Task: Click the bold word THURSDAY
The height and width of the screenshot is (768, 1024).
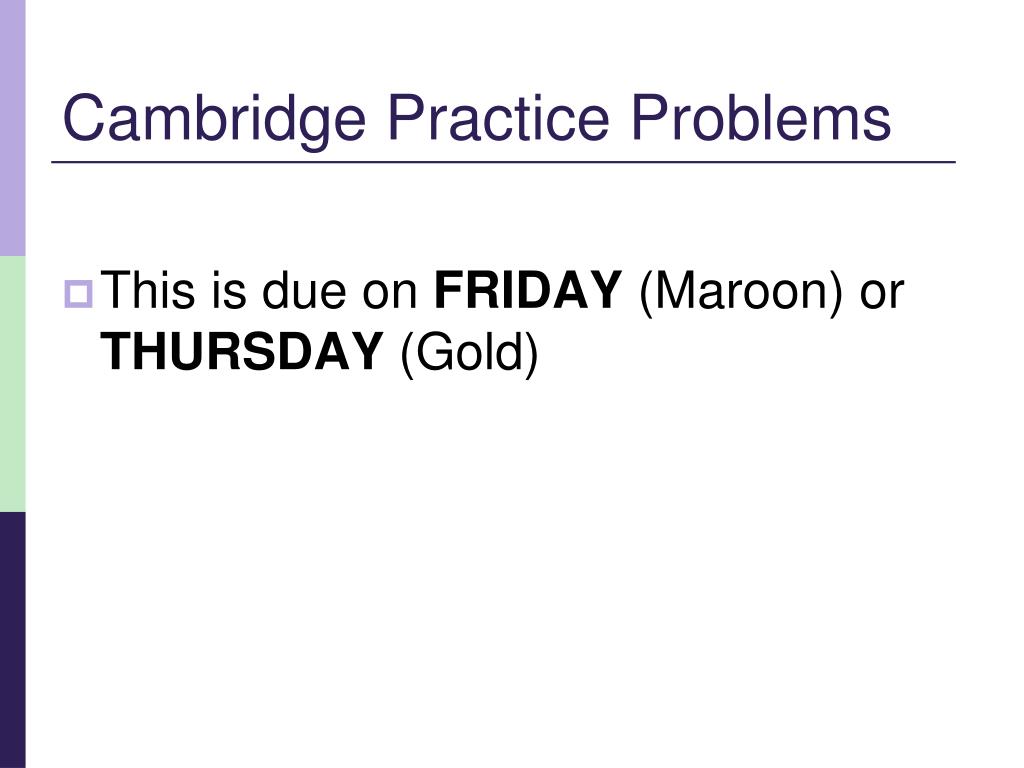Action: (x=241, y=351)
